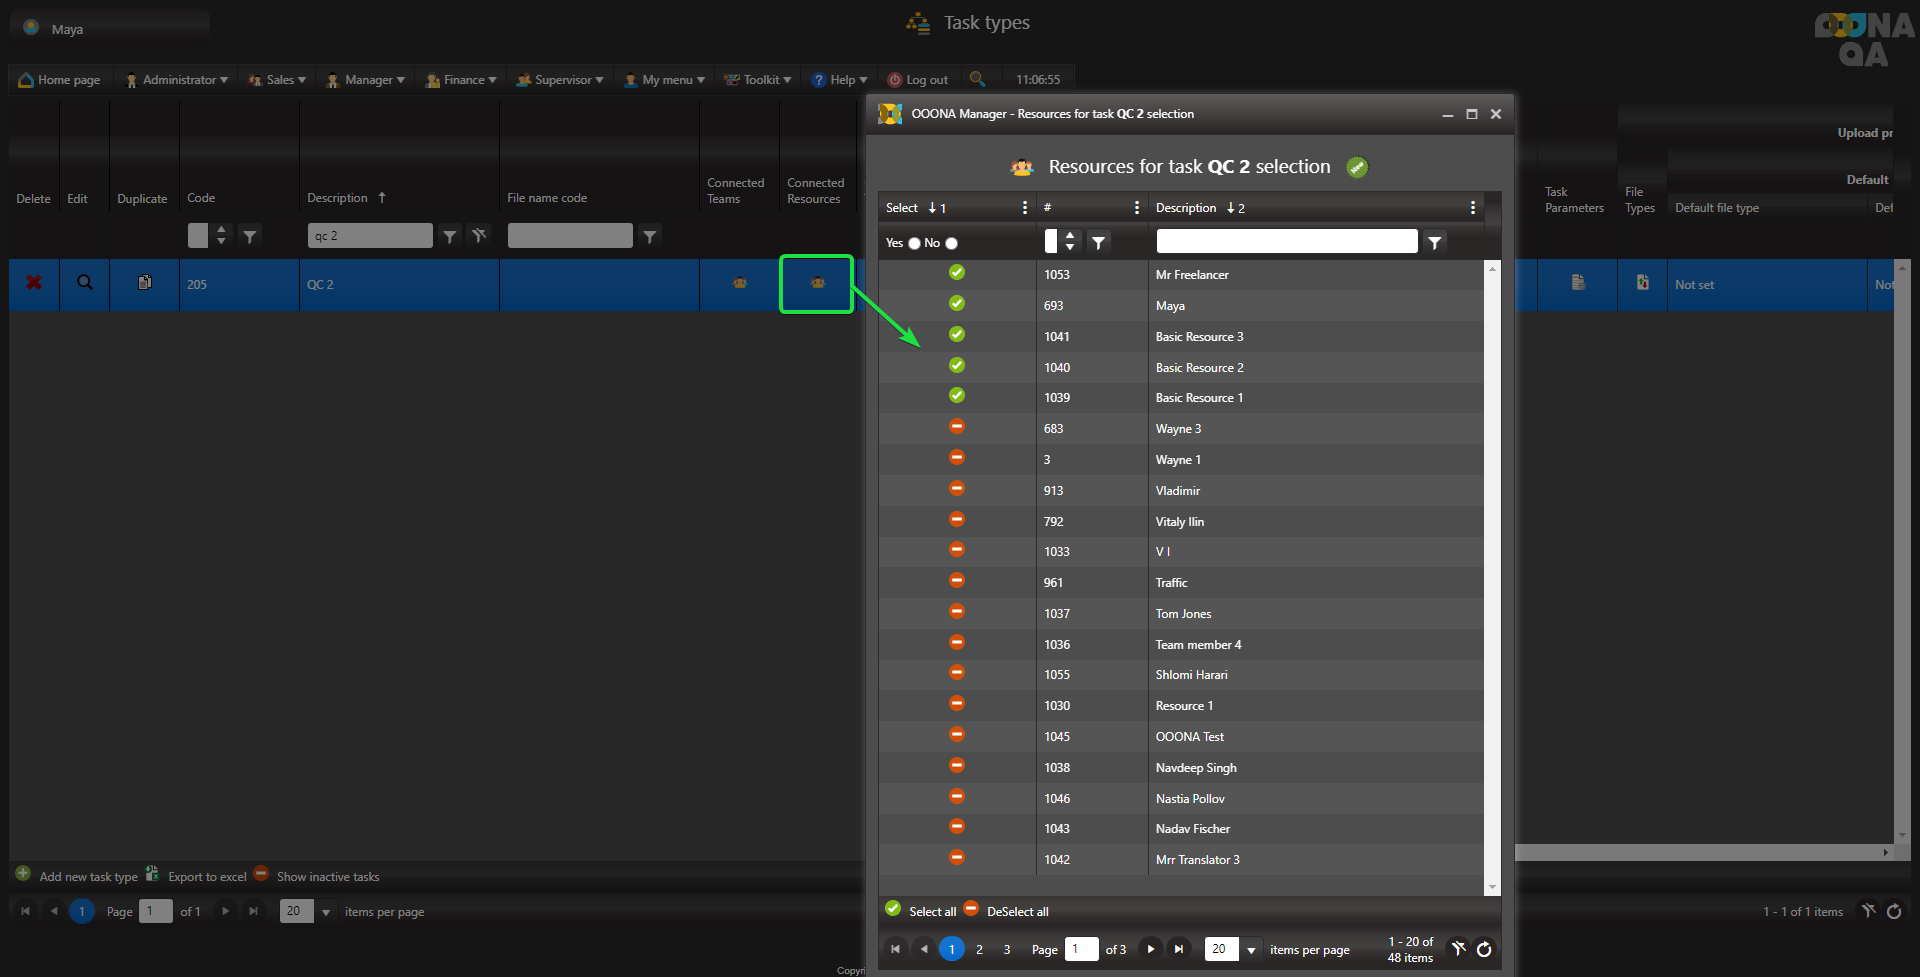Screen dimensions: 1920x977
Task: Open Connected Resources icon for QC 2
Action: [x=817, y=283]
